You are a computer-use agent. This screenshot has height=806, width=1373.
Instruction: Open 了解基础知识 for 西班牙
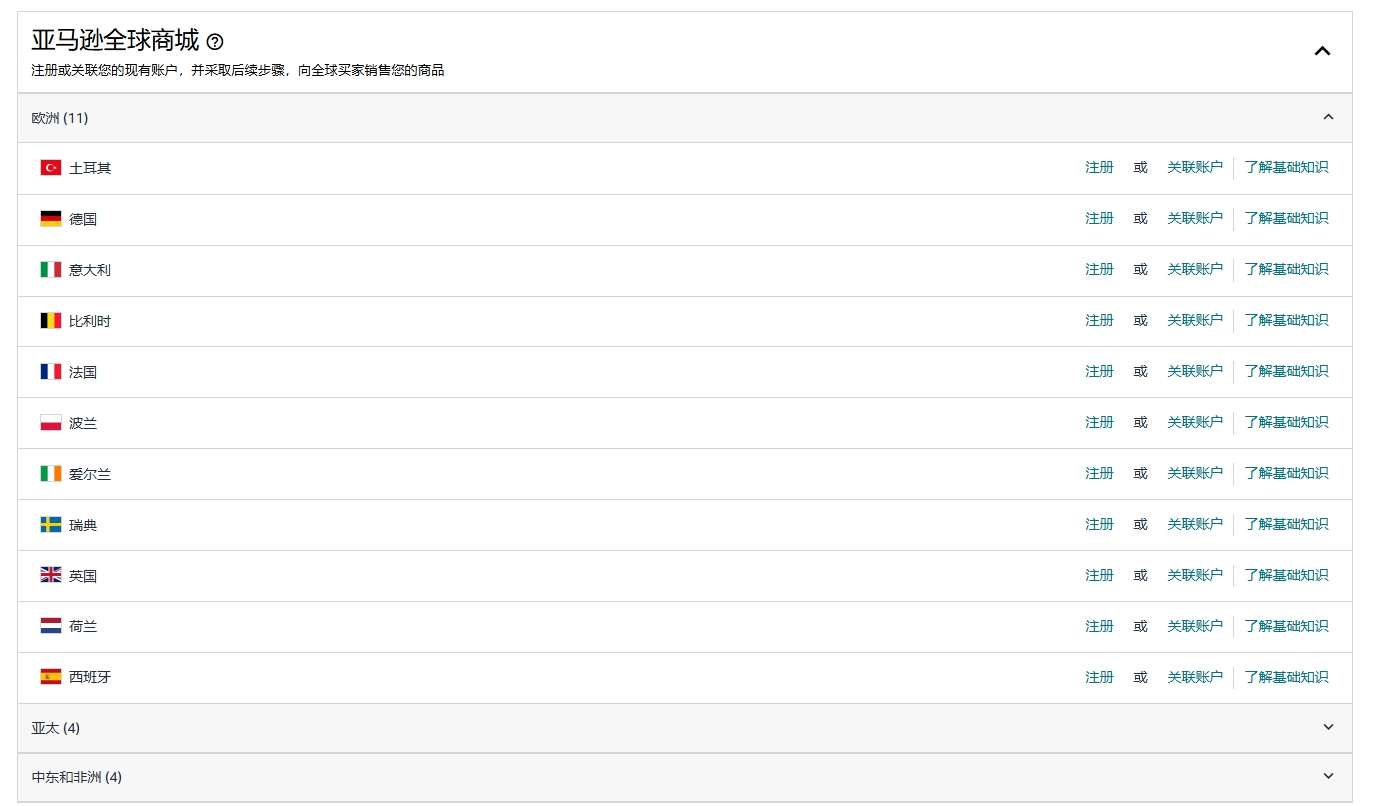(x=1286, y=677)
